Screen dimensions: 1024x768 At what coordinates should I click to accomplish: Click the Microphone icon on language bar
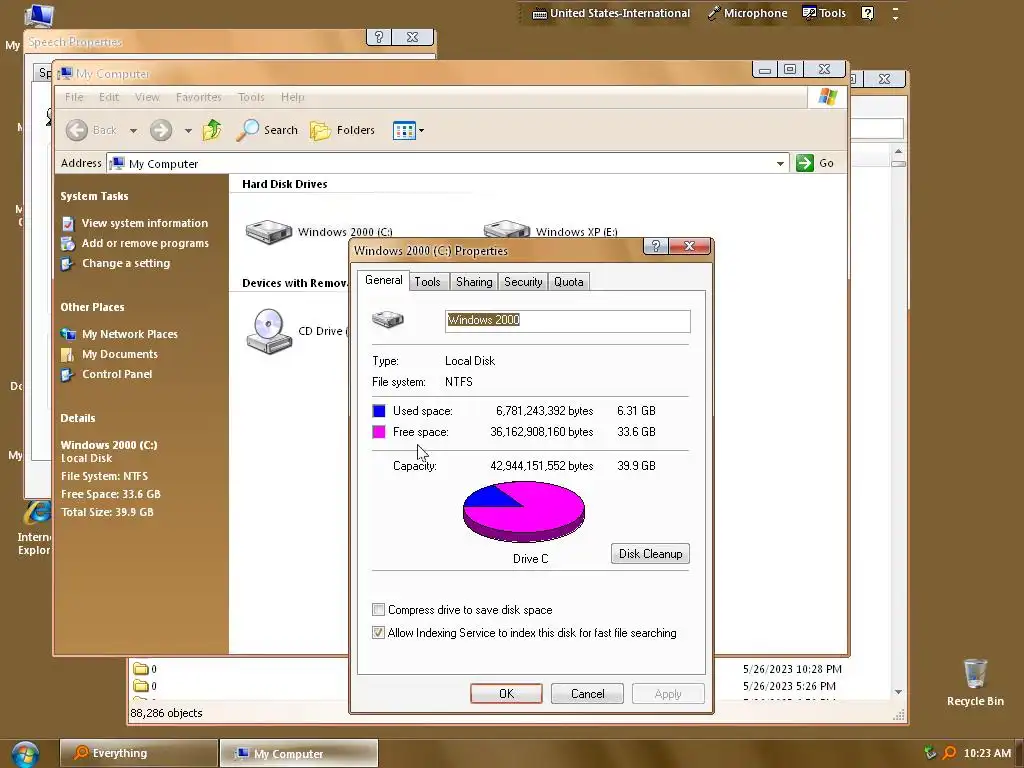click(714, 13)
